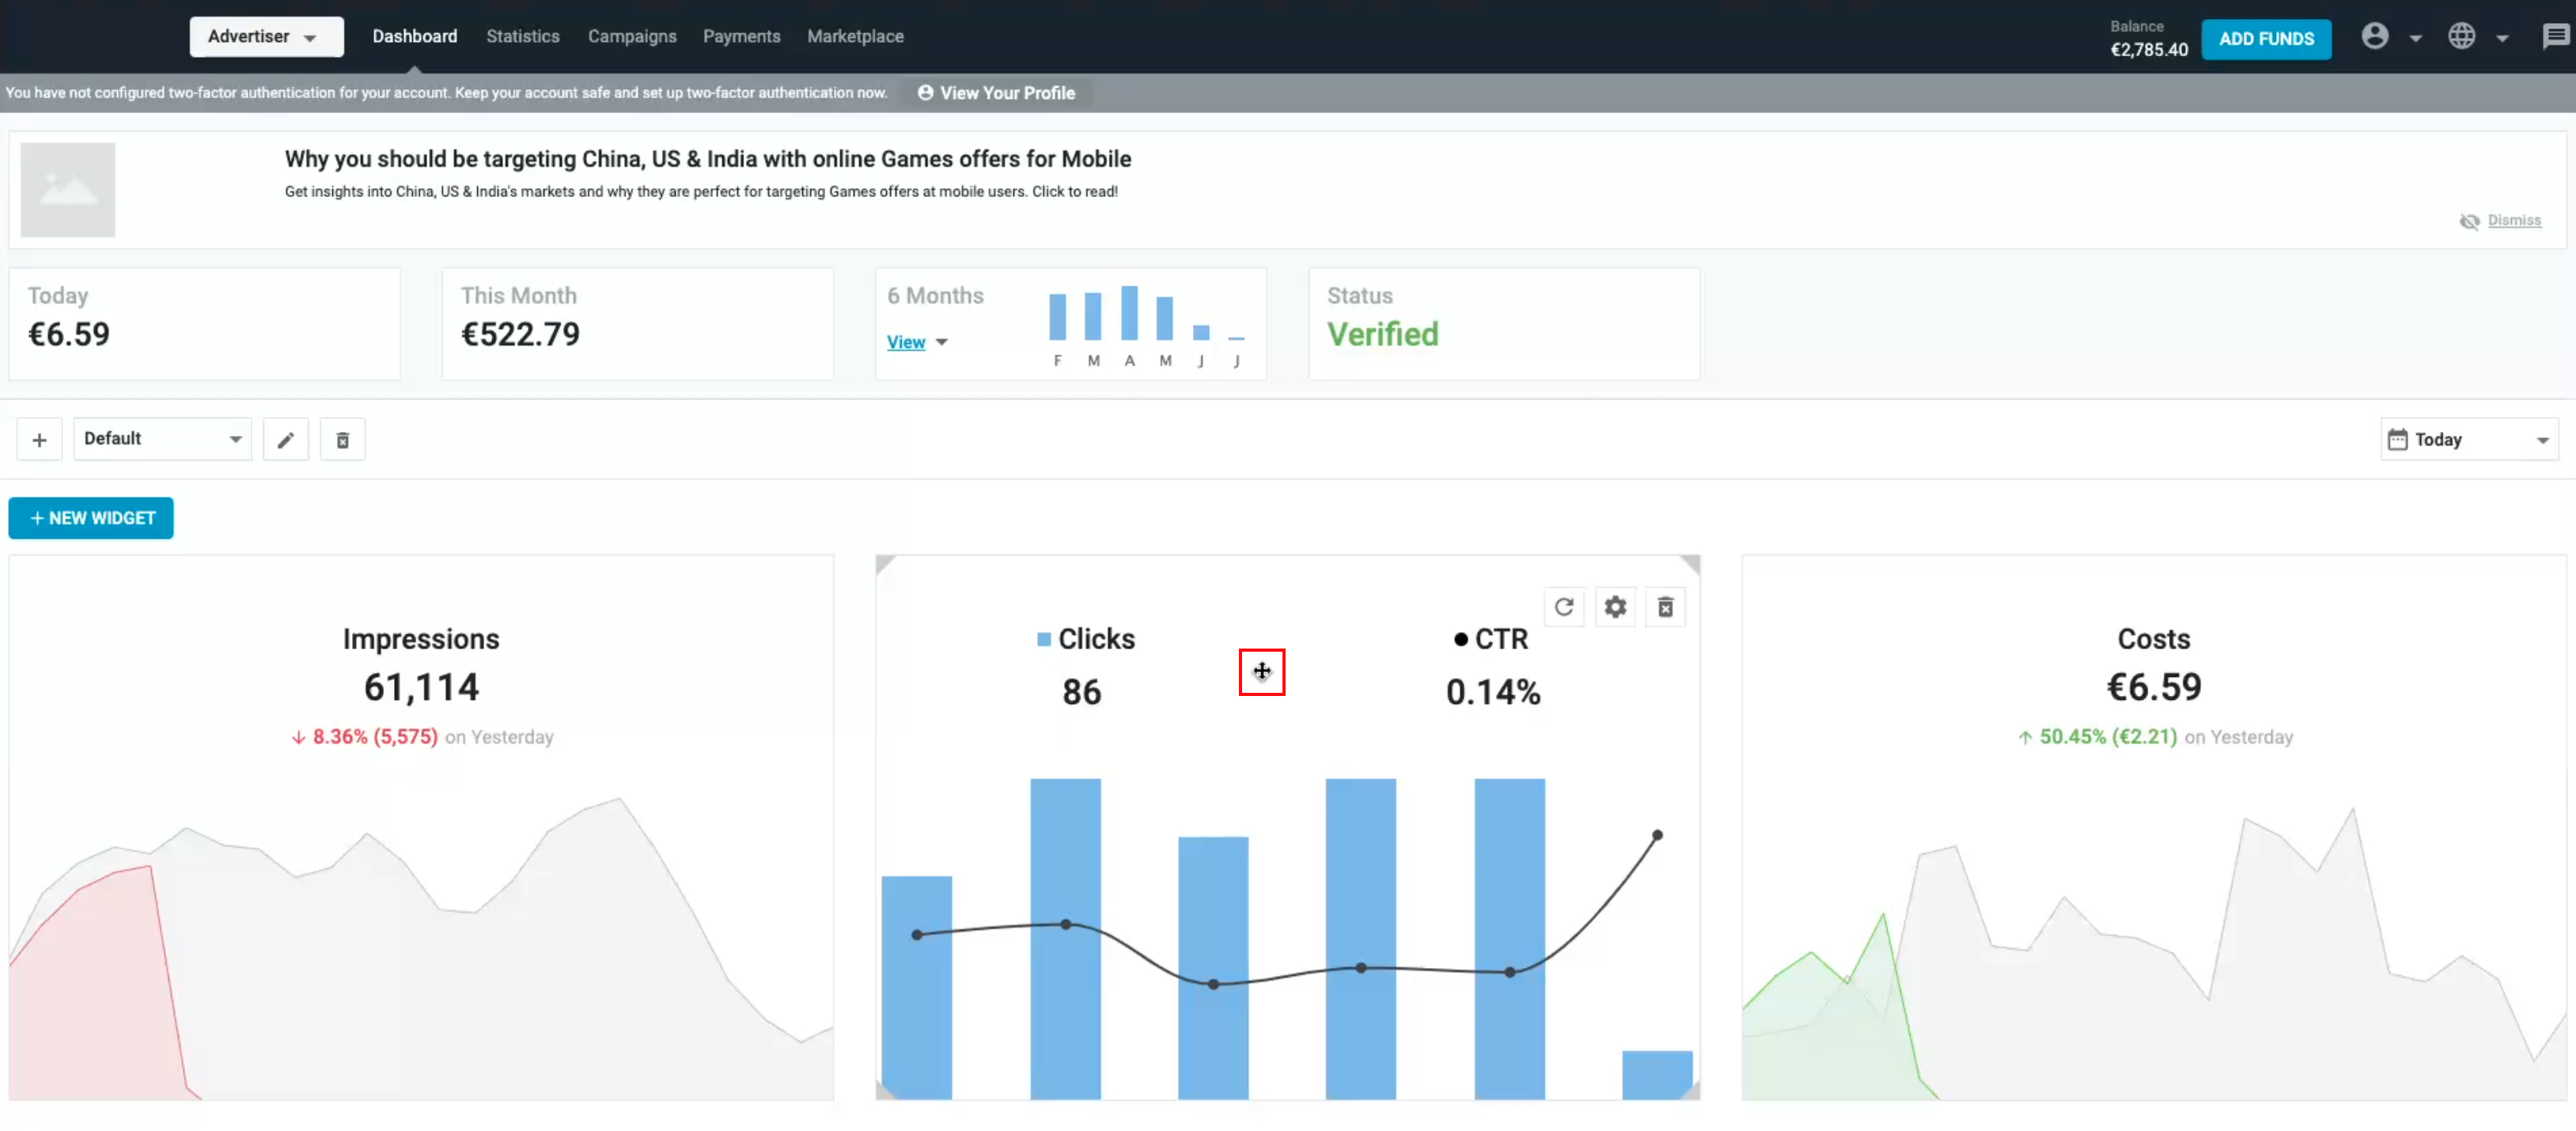Select the Advertiser role dropdown
The width and height of the screenshot is (2576, 1131).
263,36
